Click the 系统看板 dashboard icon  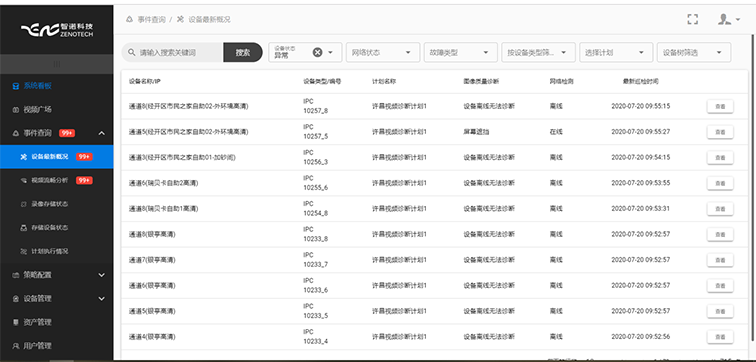click(x=16, y=86)
